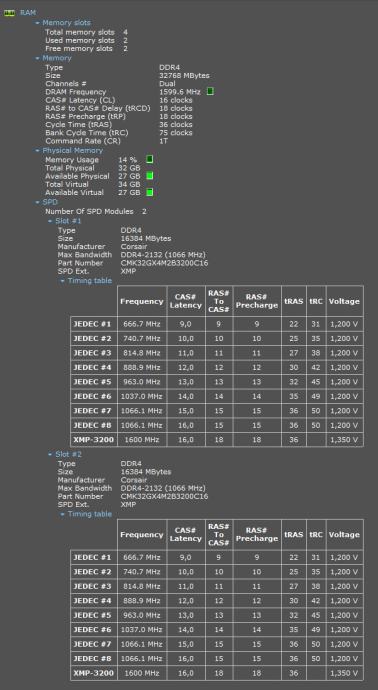Screen dimensions: 378x690
Task: Click the Available Virtual green indicator
Action: (150, 192)
